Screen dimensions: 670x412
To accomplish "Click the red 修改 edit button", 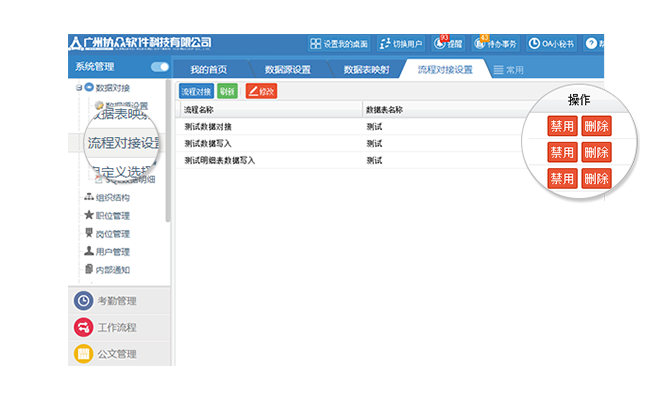I will click(x=261, y=90).
